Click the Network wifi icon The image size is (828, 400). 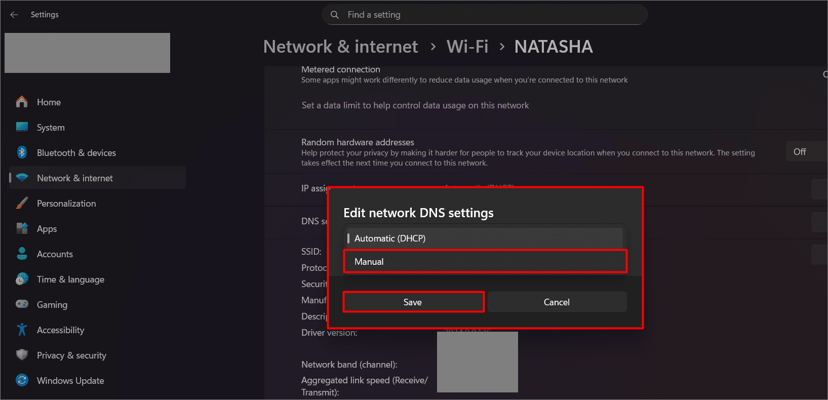tap(22, 178)
